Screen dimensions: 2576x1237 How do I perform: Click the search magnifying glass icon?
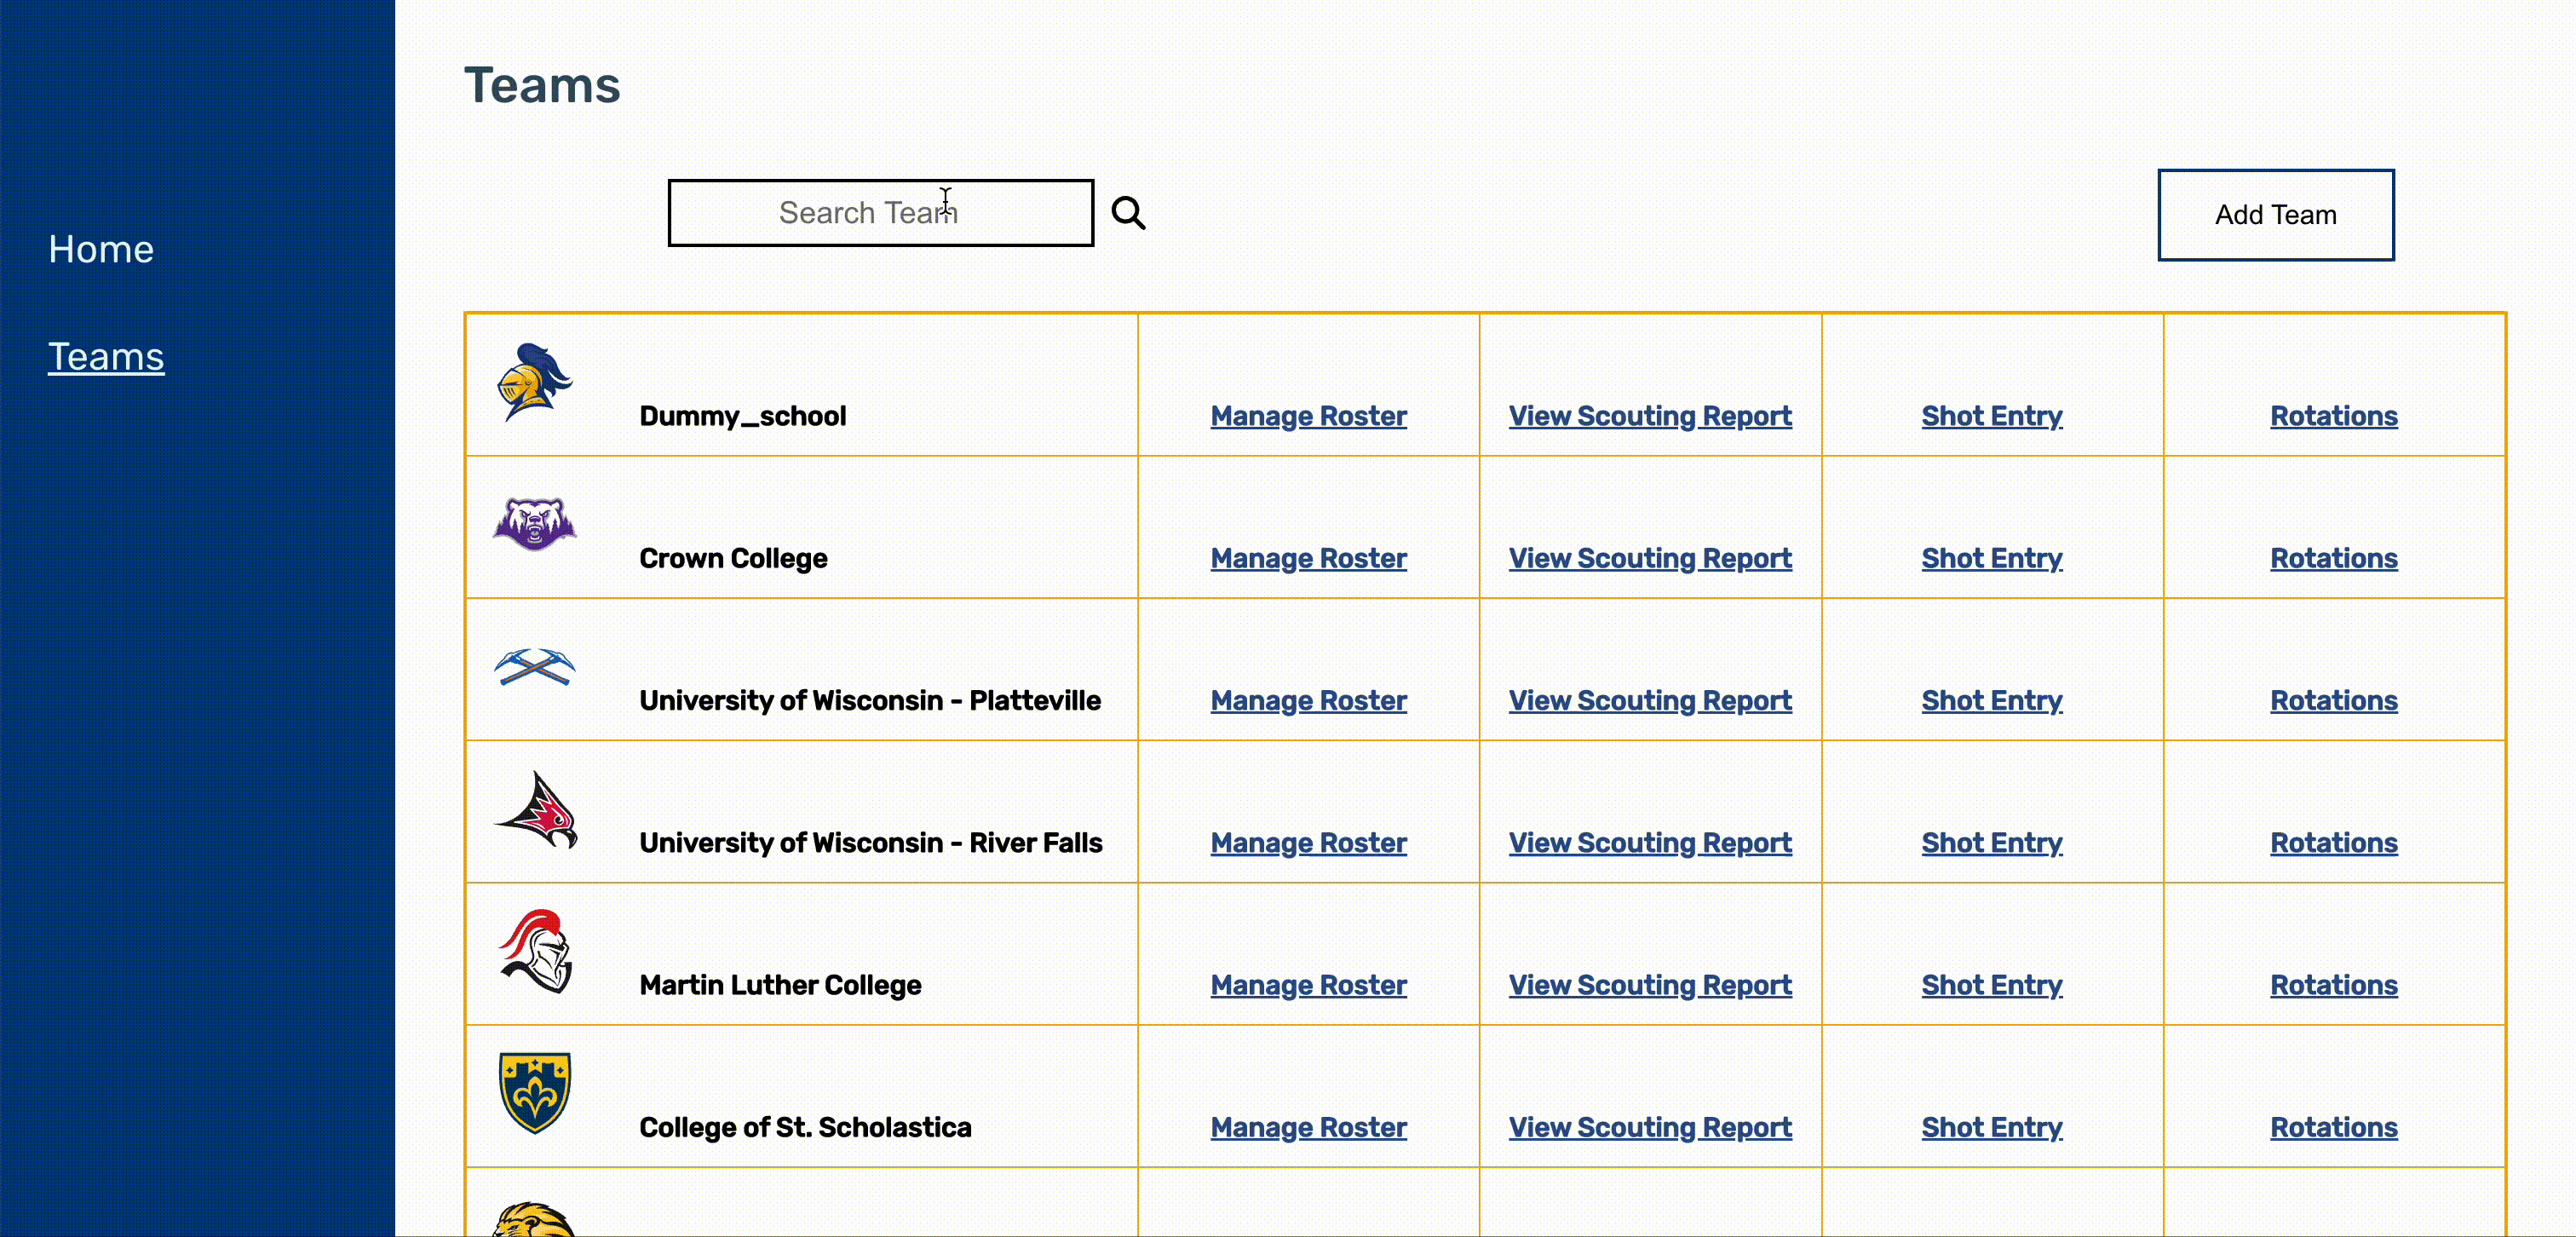point(1128,212)
